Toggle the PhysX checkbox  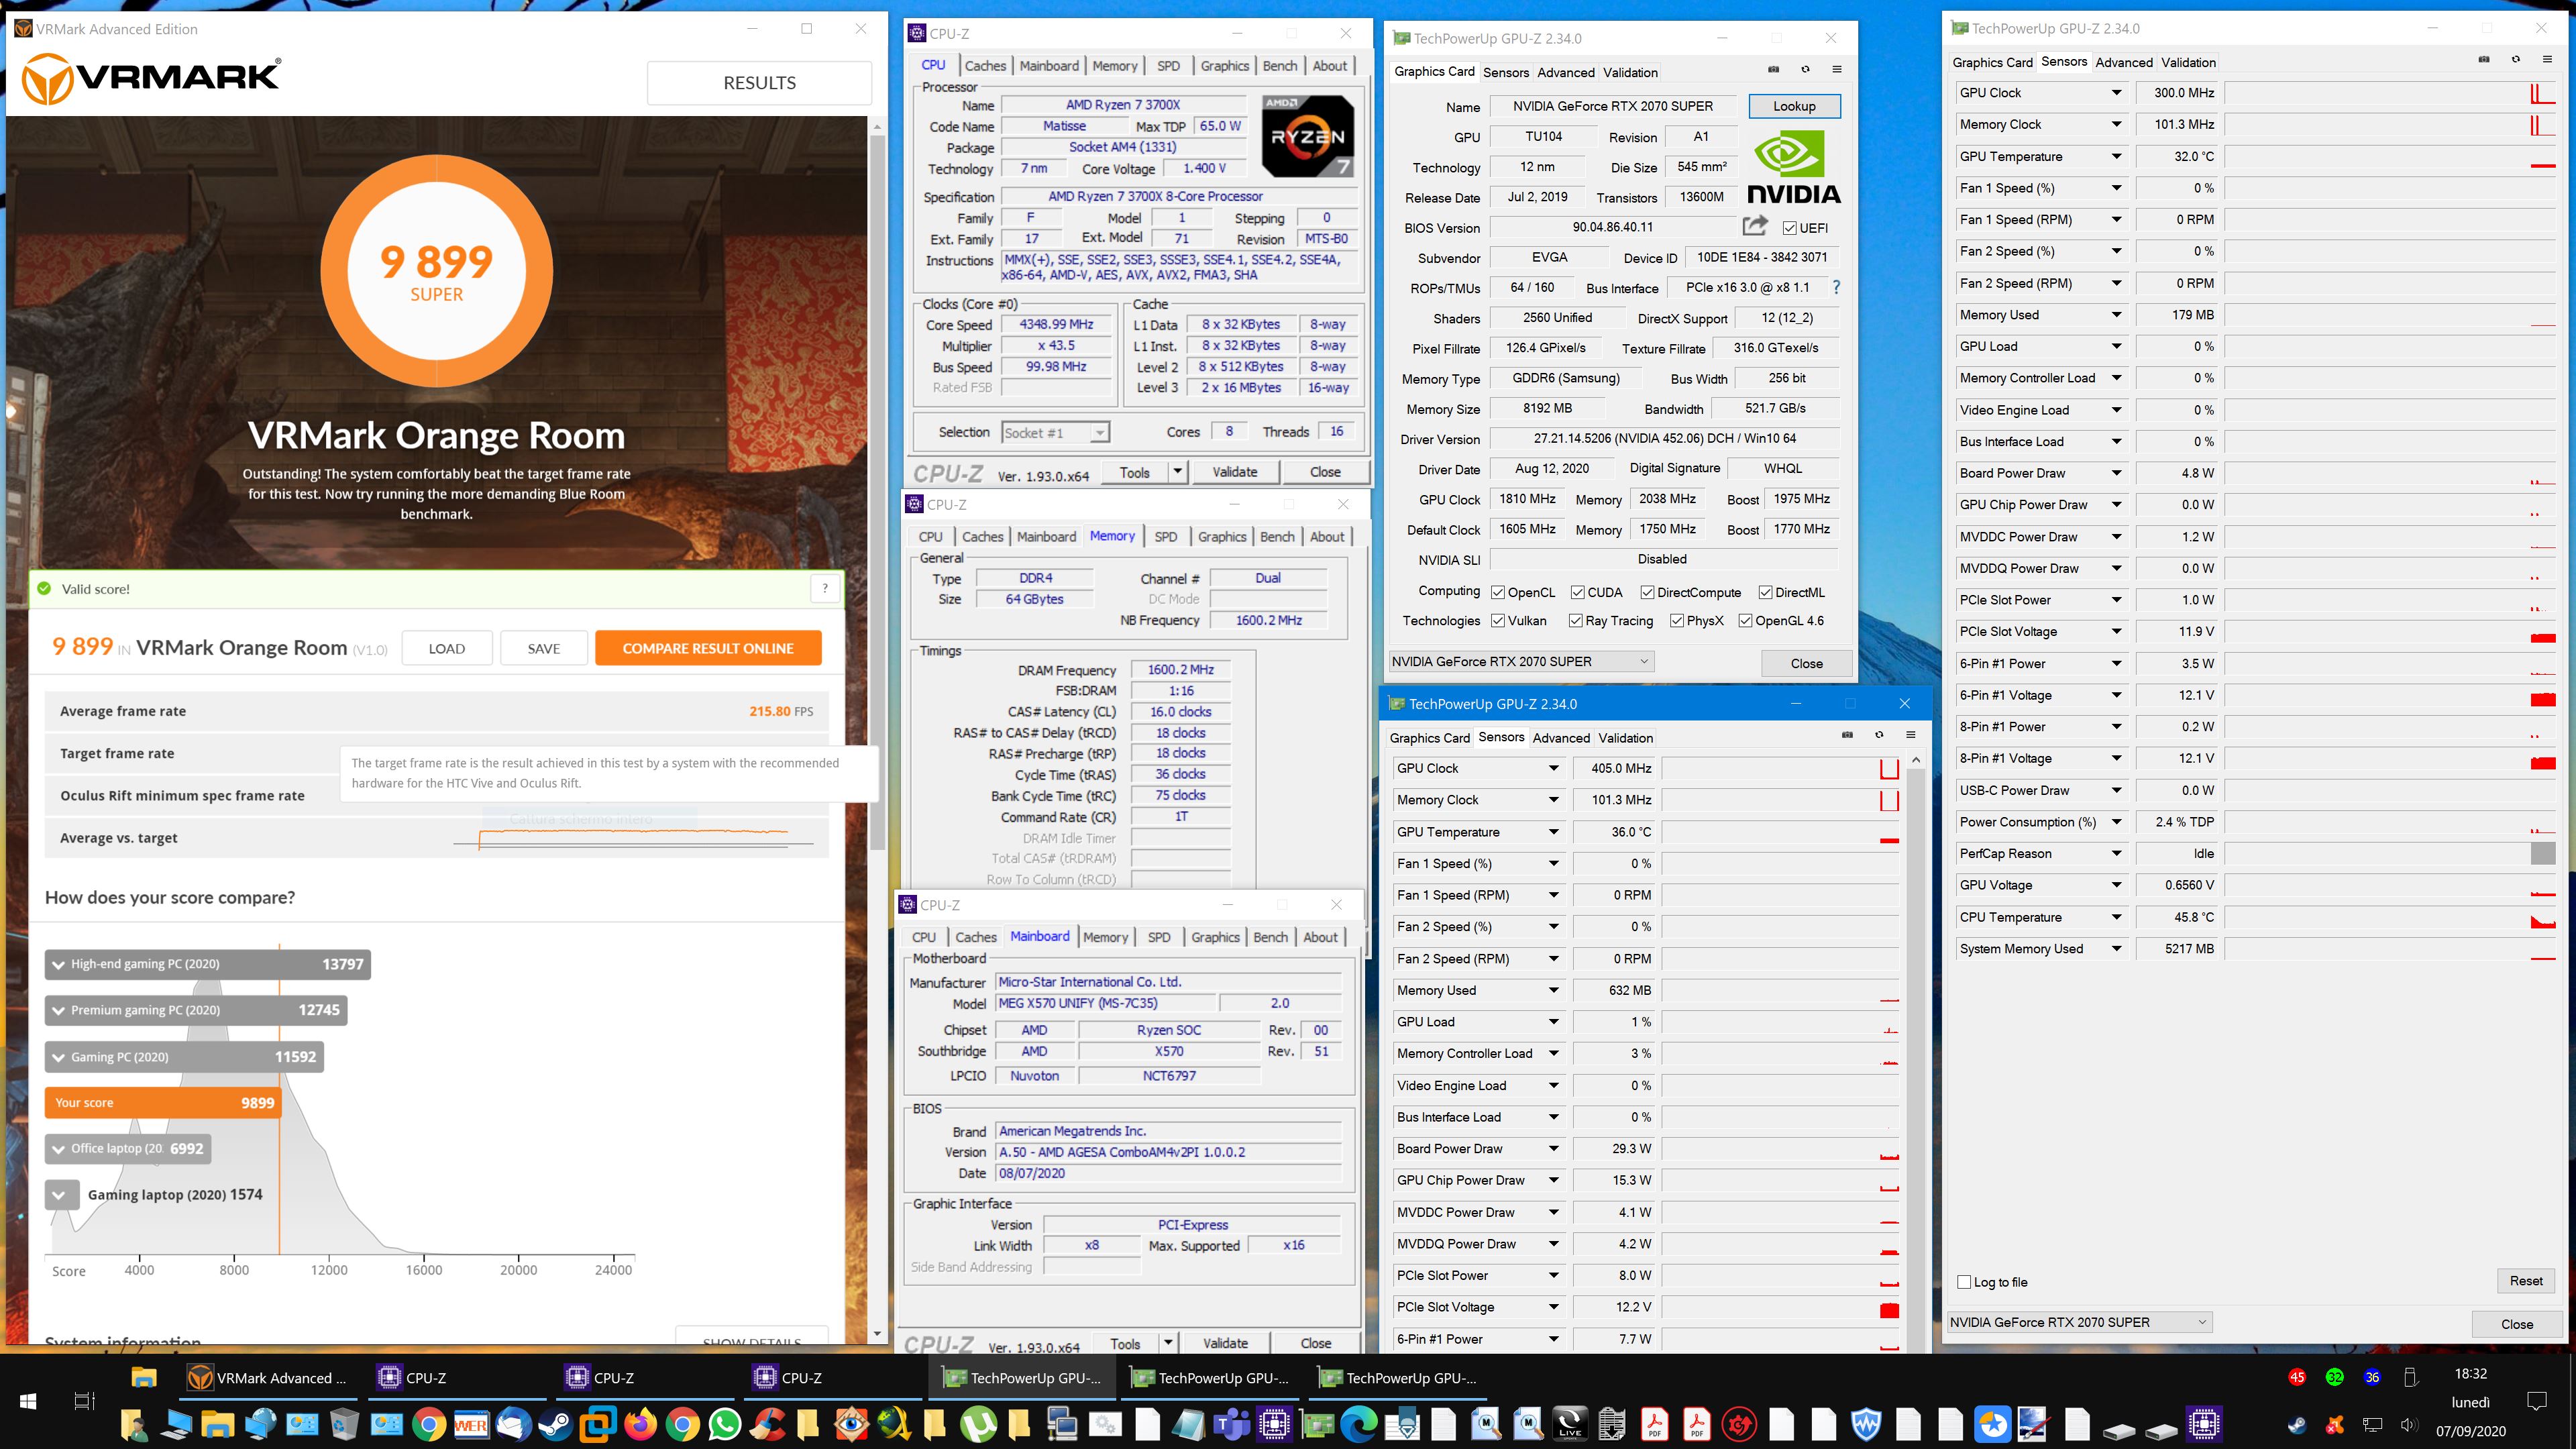coord(1677,621)
